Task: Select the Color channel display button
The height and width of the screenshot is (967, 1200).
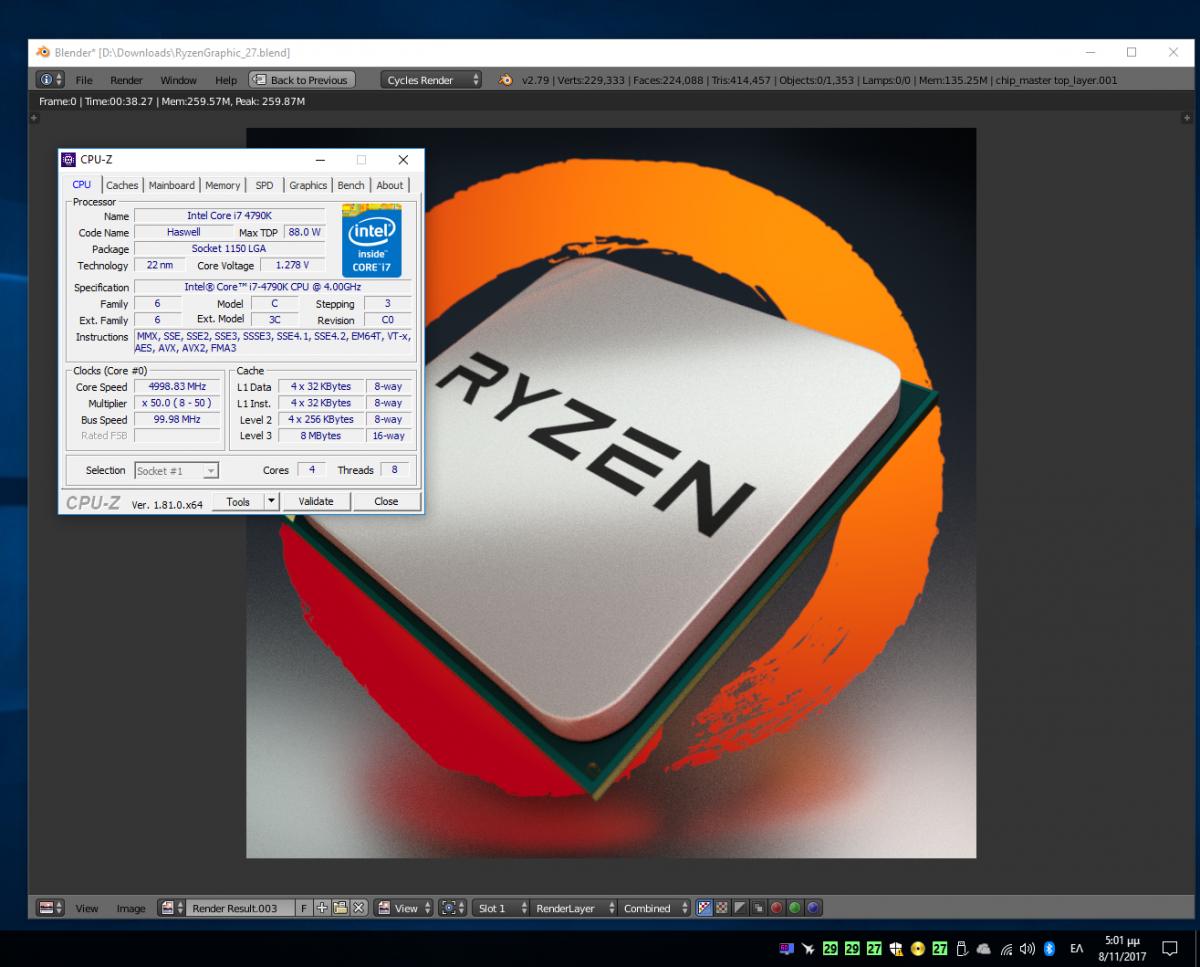Action: click(722, 908)
